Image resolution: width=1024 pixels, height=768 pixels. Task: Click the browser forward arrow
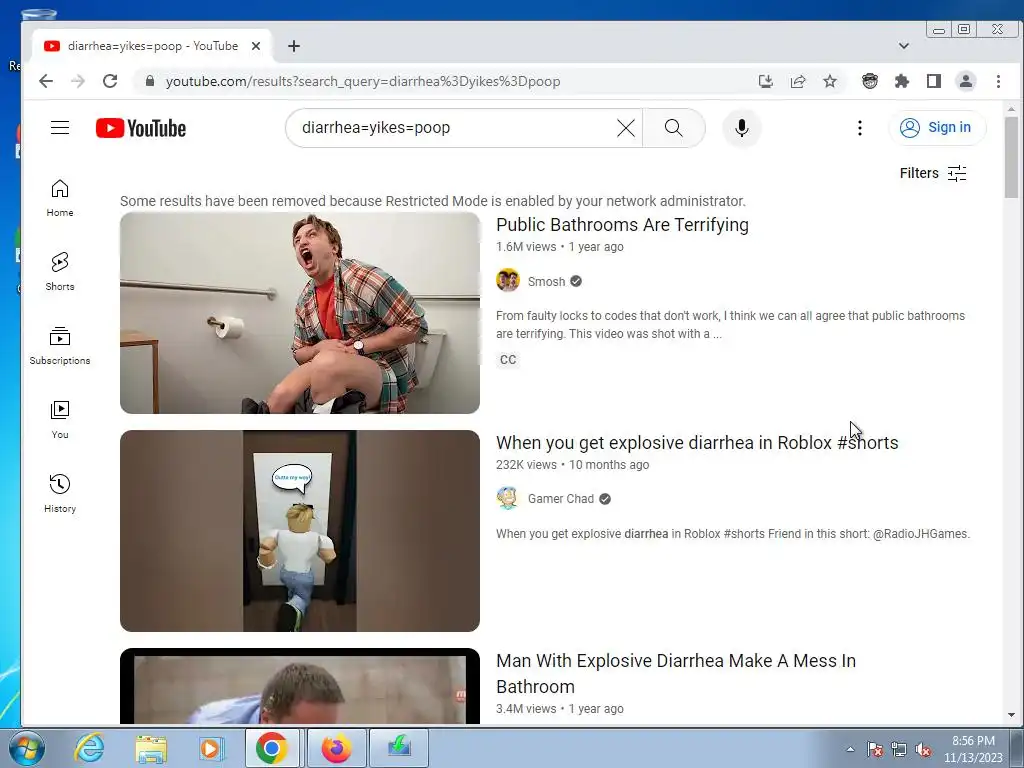coord(78,81)
